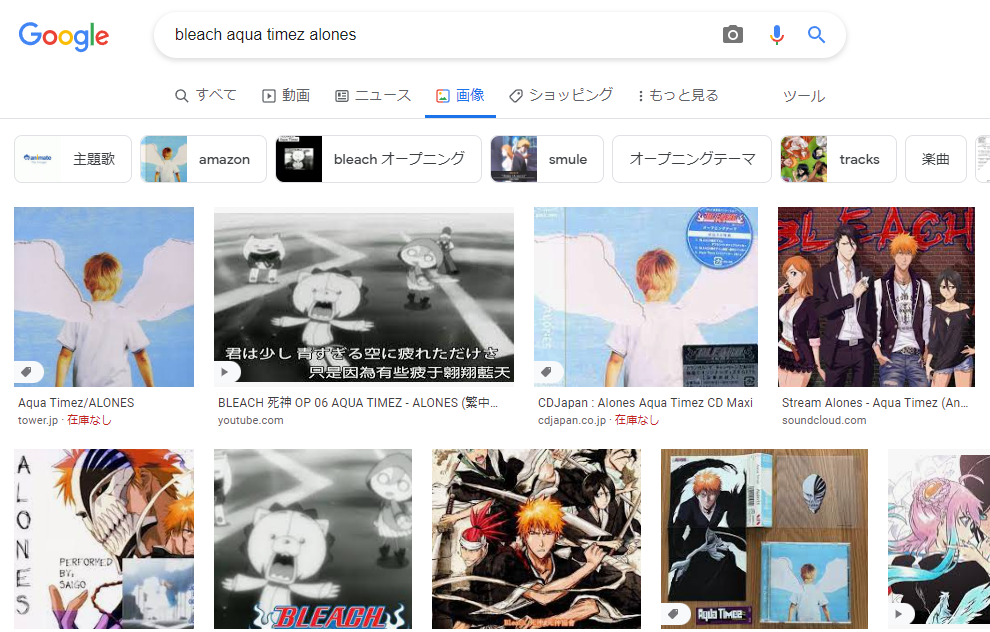Select the 主題歌 filter chip
This screenshot has width=990, height=632.
73,159
